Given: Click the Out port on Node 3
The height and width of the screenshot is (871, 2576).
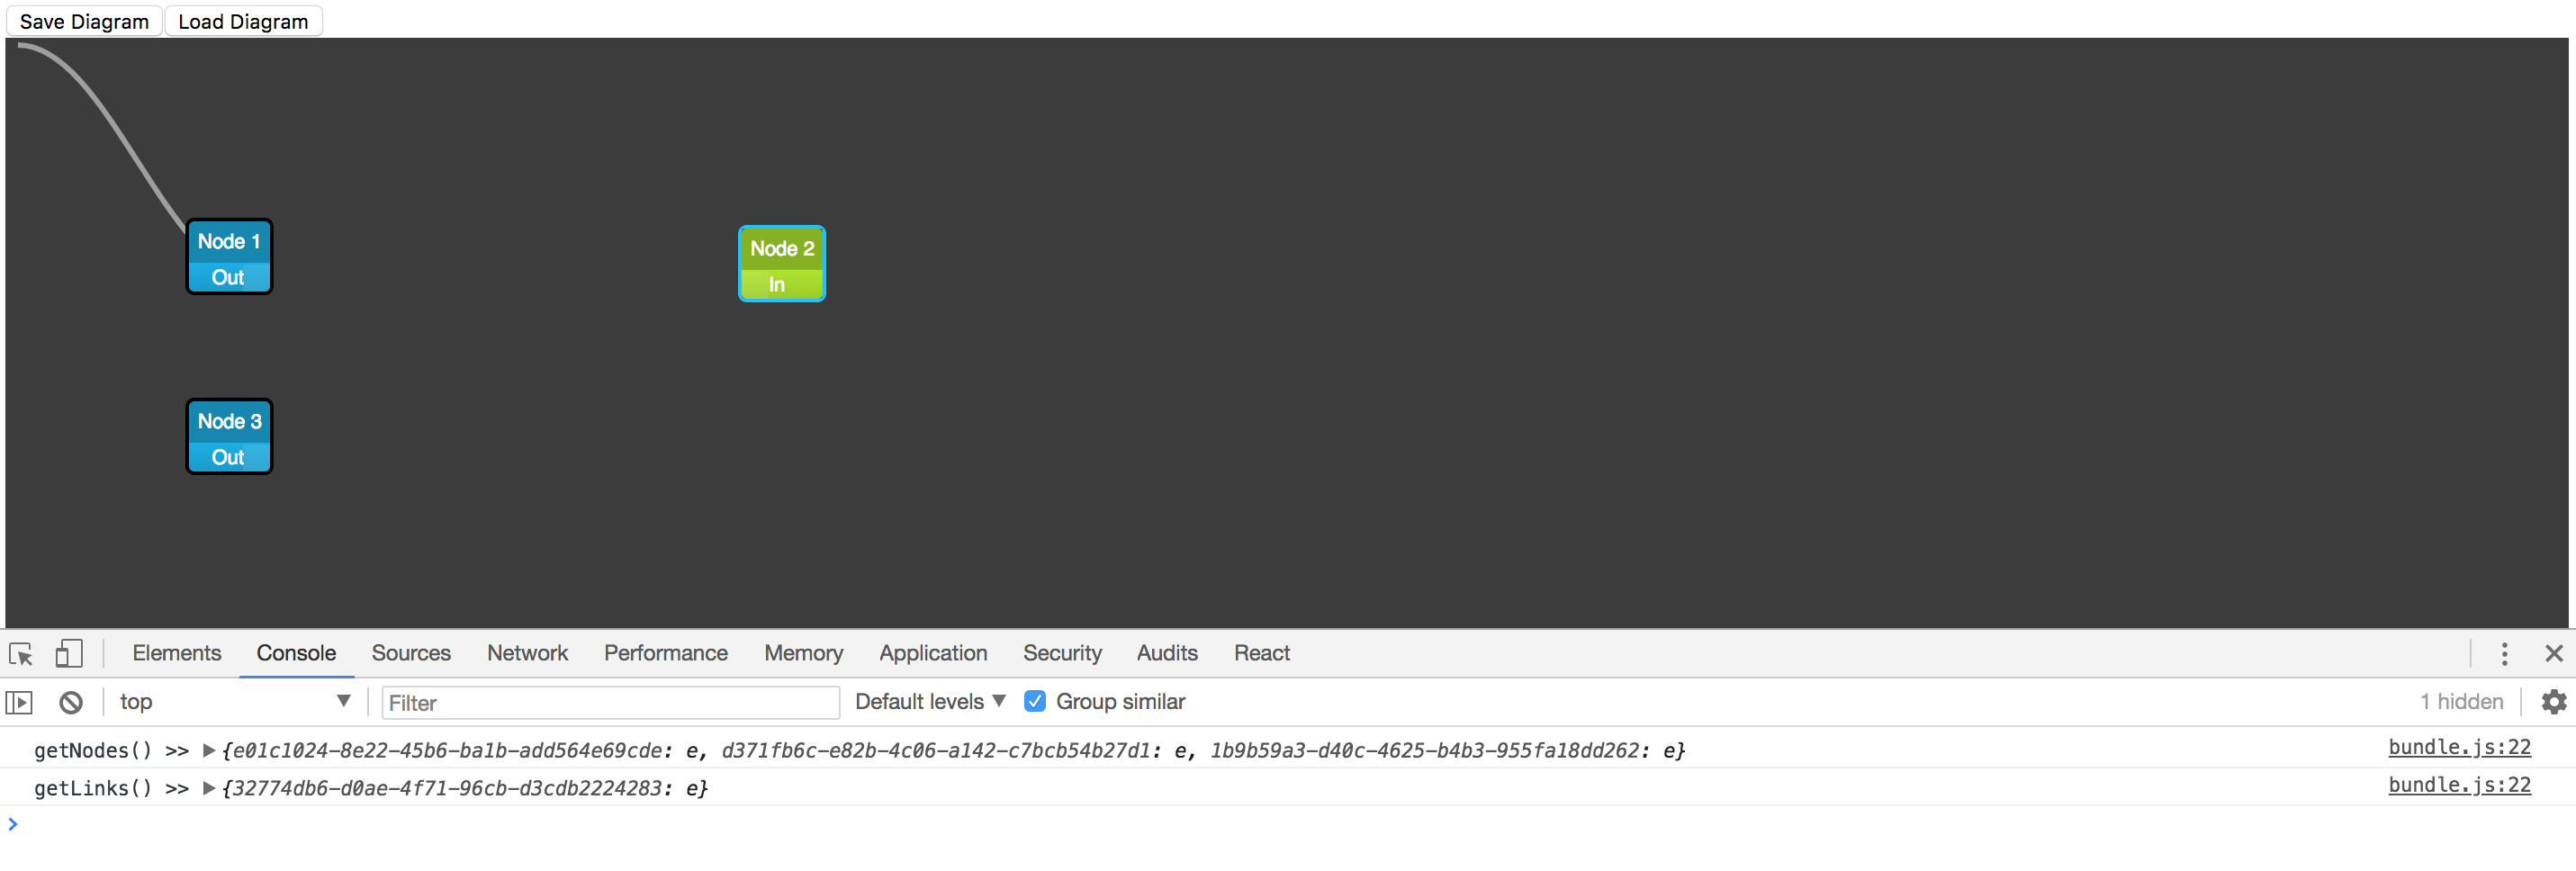Looking at the screenshot, I should coord(228,457).
